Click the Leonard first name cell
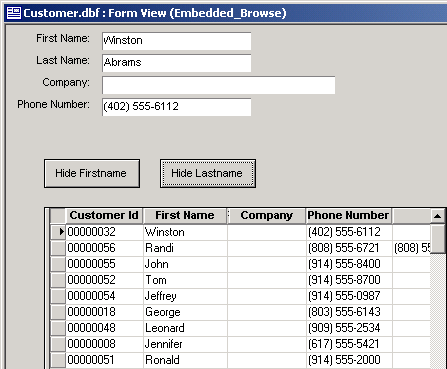The width and height of the screenshot is (447, 369). tap(185, 328)
